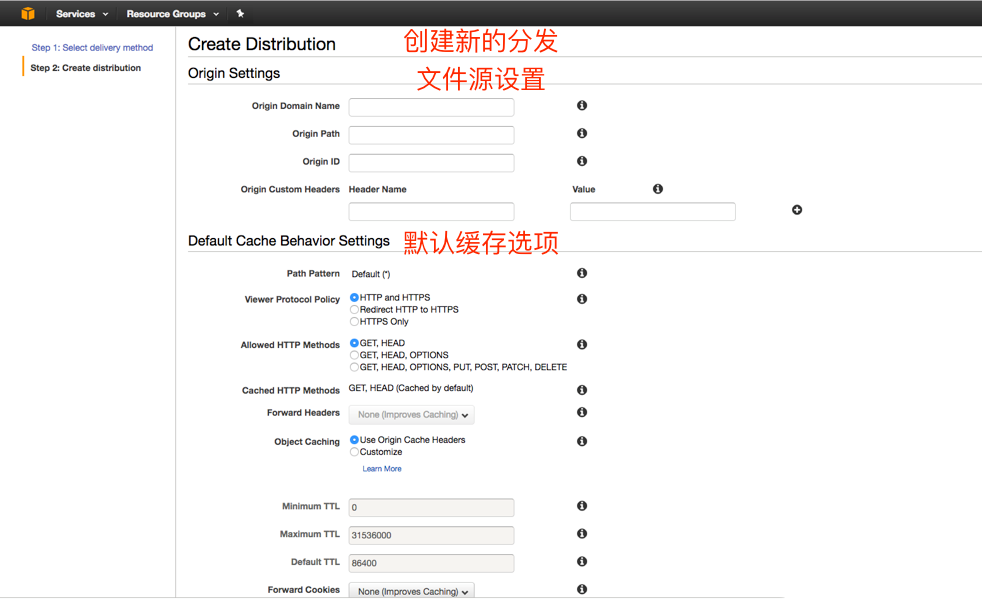Screen dimensions: 982x600
Task: Click the AWS cube logo icon
Action: tap(28, 13)
